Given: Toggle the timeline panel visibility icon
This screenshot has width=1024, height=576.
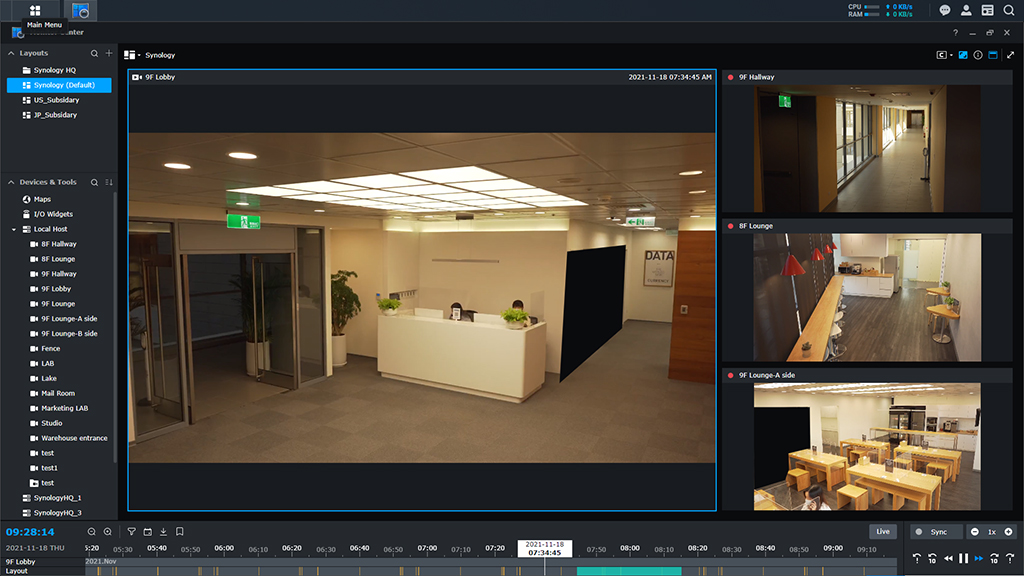Looking at the screenshot, I should click(993, 55).
